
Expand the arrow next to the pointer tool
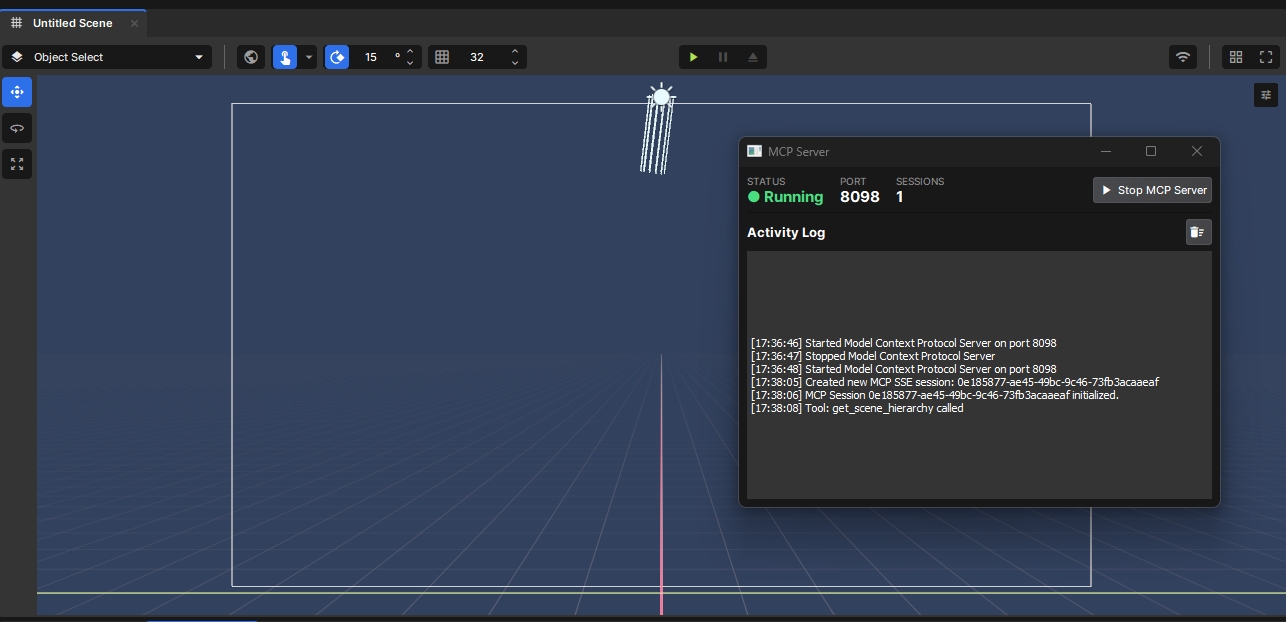309,57
